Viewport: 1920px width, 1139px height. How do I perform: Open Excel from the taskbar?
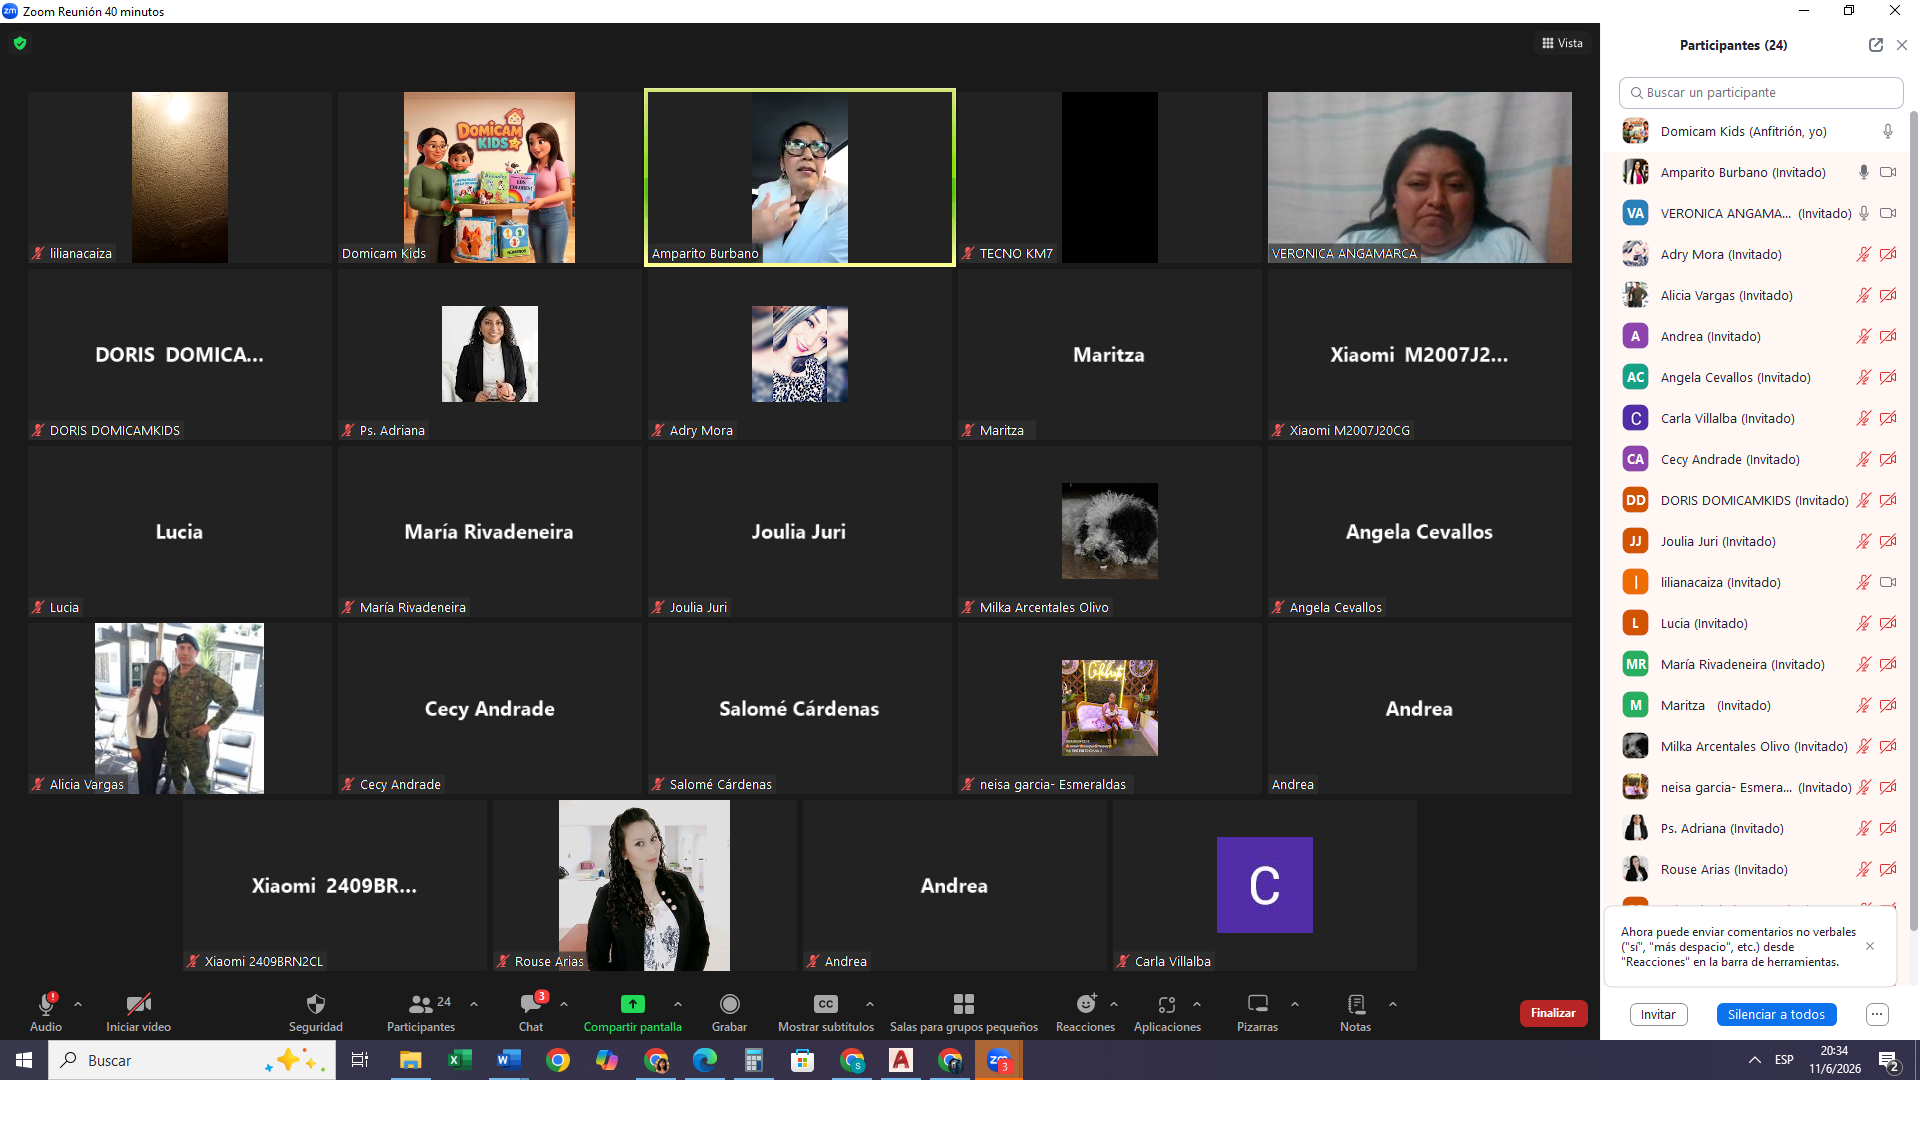(x=460, y=1060)
